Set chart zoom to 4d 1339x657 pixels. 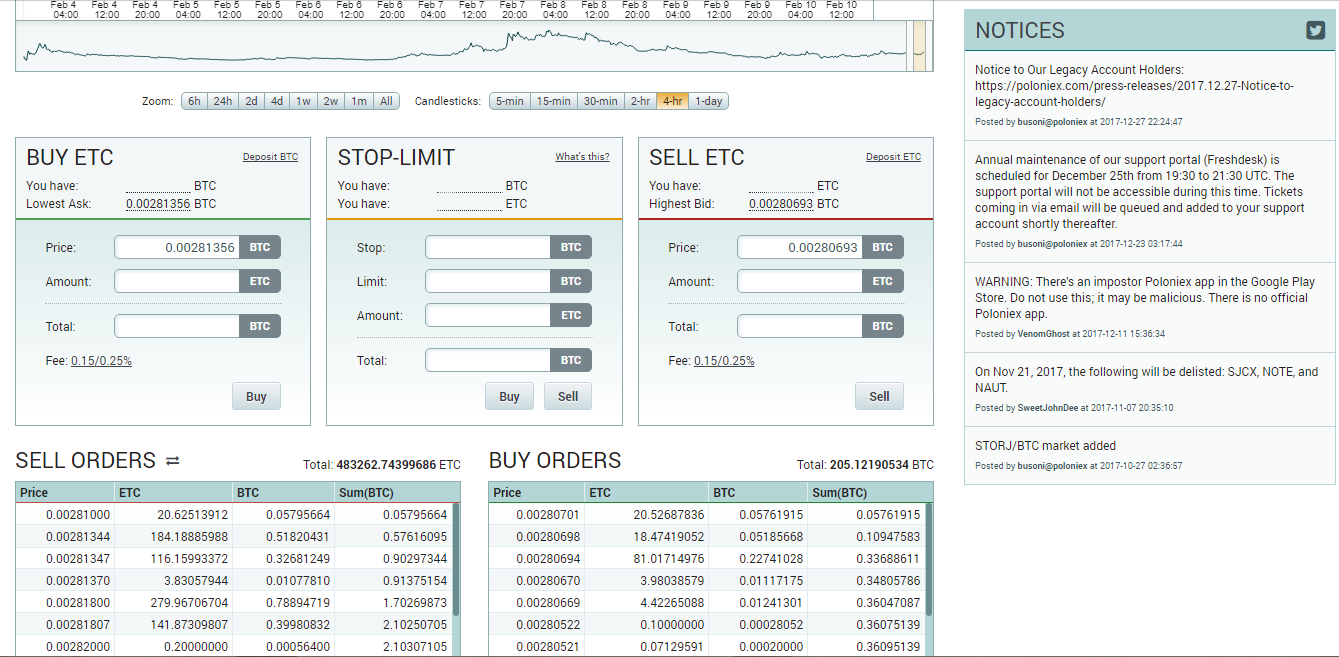tap(277, 101)
